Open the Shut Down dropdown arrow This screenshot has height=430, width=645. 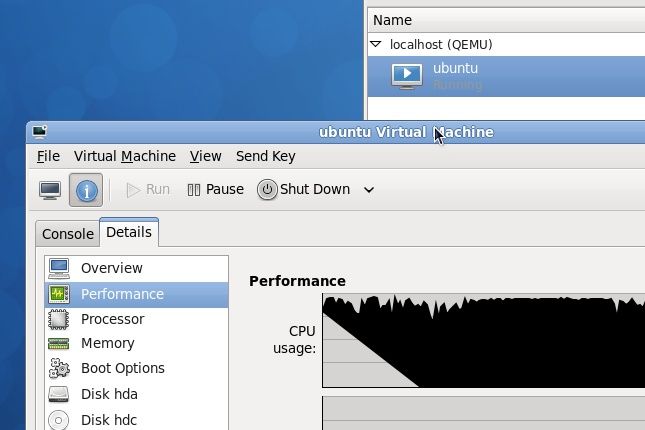pyautogui.click(x=369, y=190)
